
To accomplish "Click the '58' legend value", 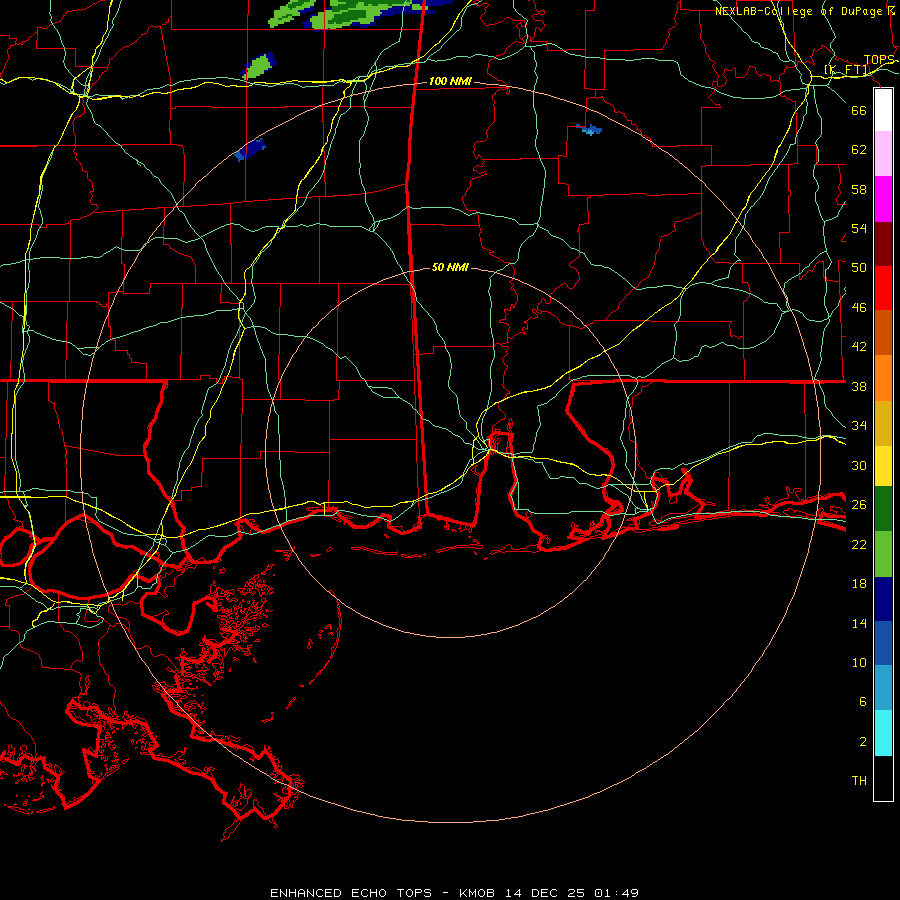I will 859,189.
